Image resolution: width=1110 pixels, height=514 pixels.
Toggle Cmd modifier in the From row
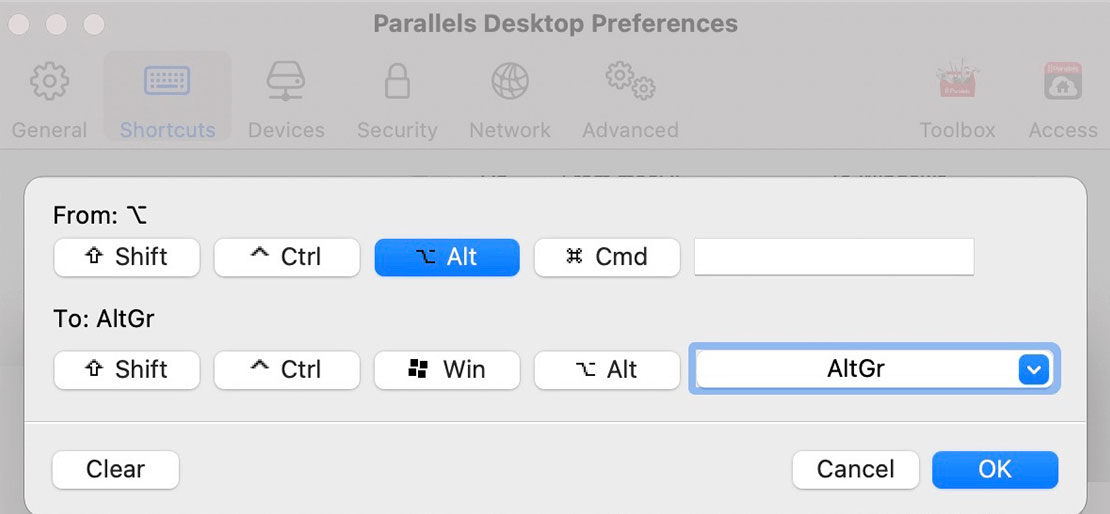pyautogui.click(x=607, y=257)
